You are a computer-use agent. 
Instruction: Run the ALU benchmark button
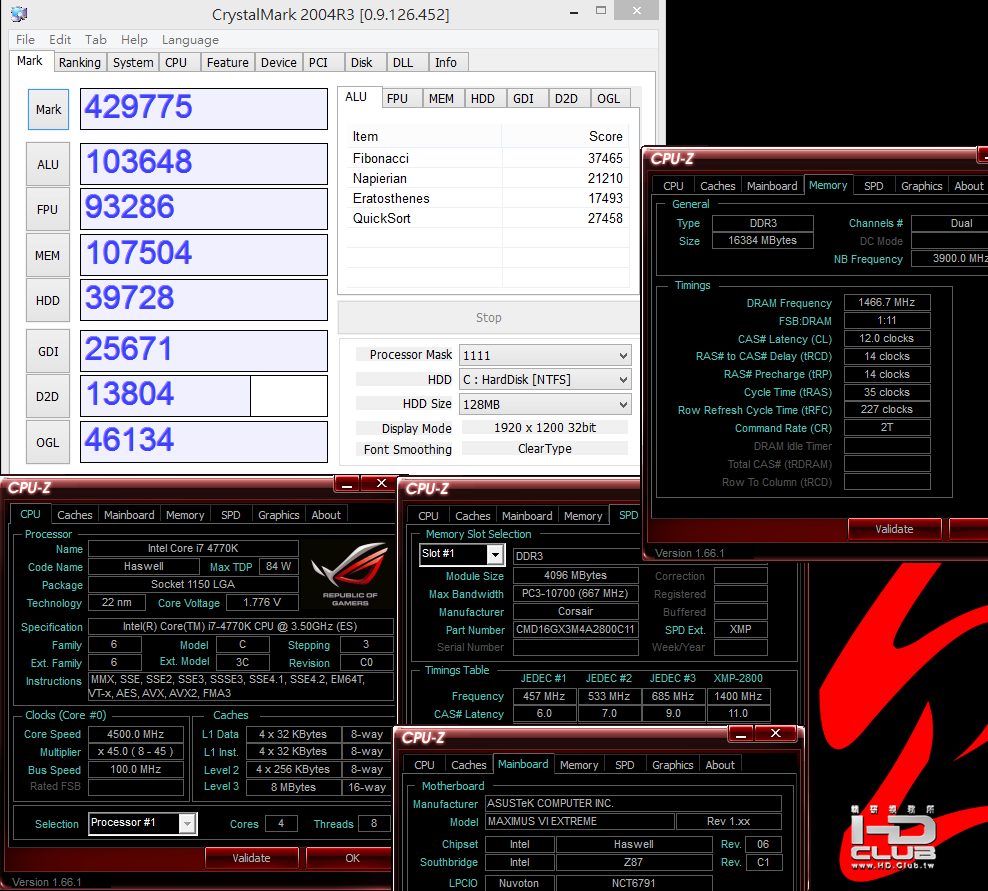point(48,164)
